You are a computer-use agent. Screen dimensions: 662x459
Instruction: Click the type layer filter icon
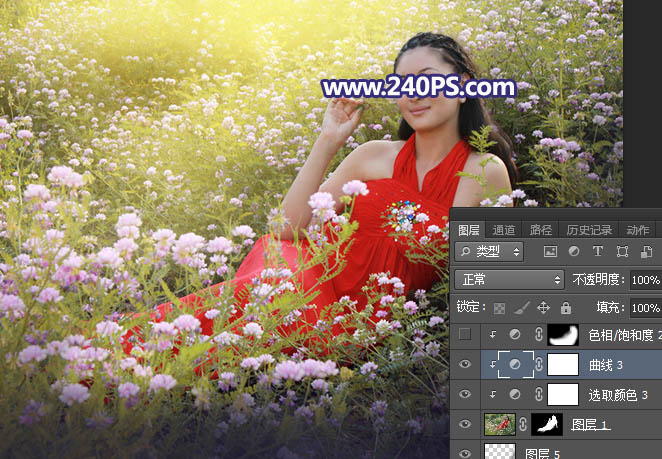[x=598, y=251]
